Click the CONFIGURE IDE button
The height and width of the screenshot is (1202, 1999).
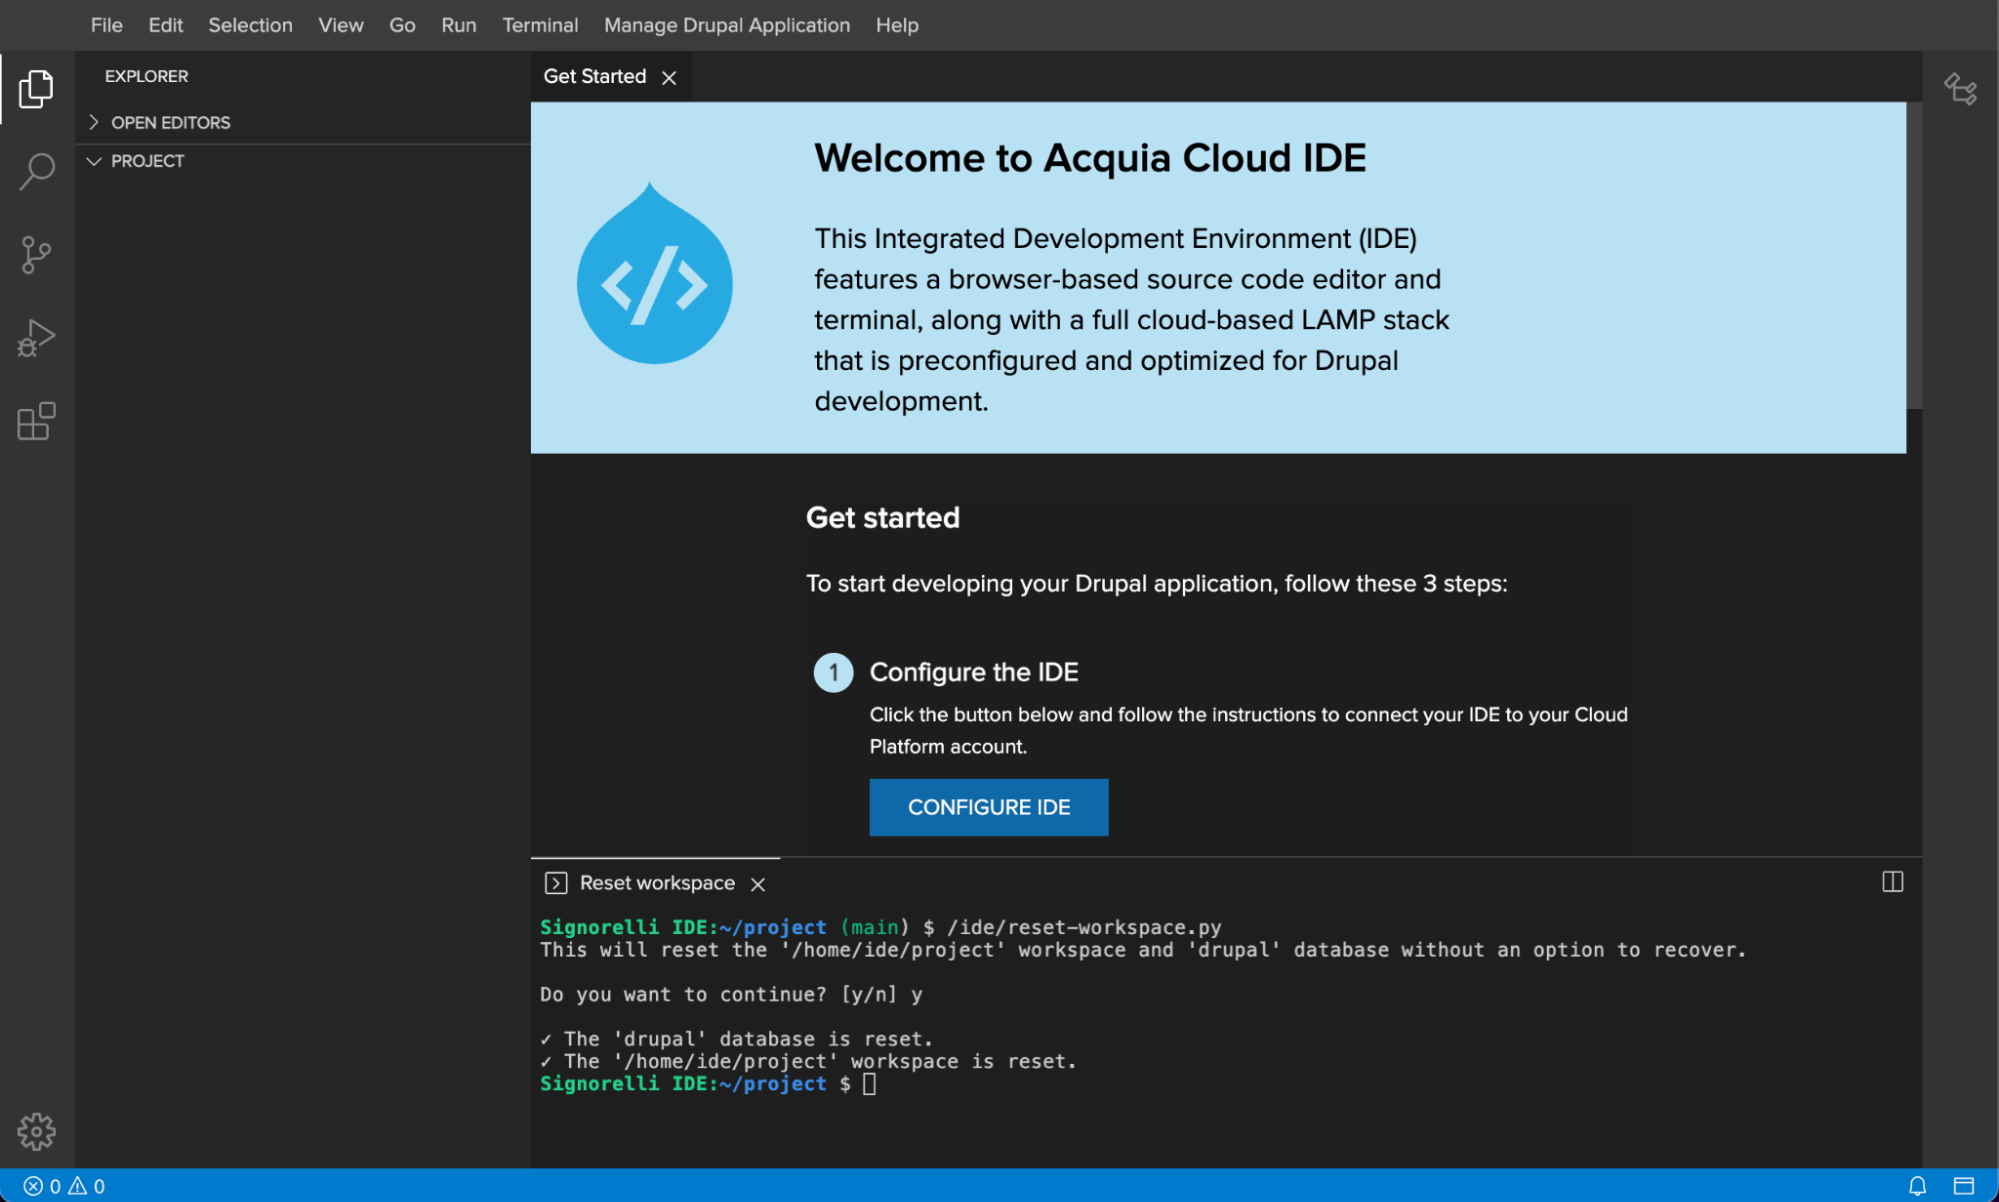(x=989, y=807)
